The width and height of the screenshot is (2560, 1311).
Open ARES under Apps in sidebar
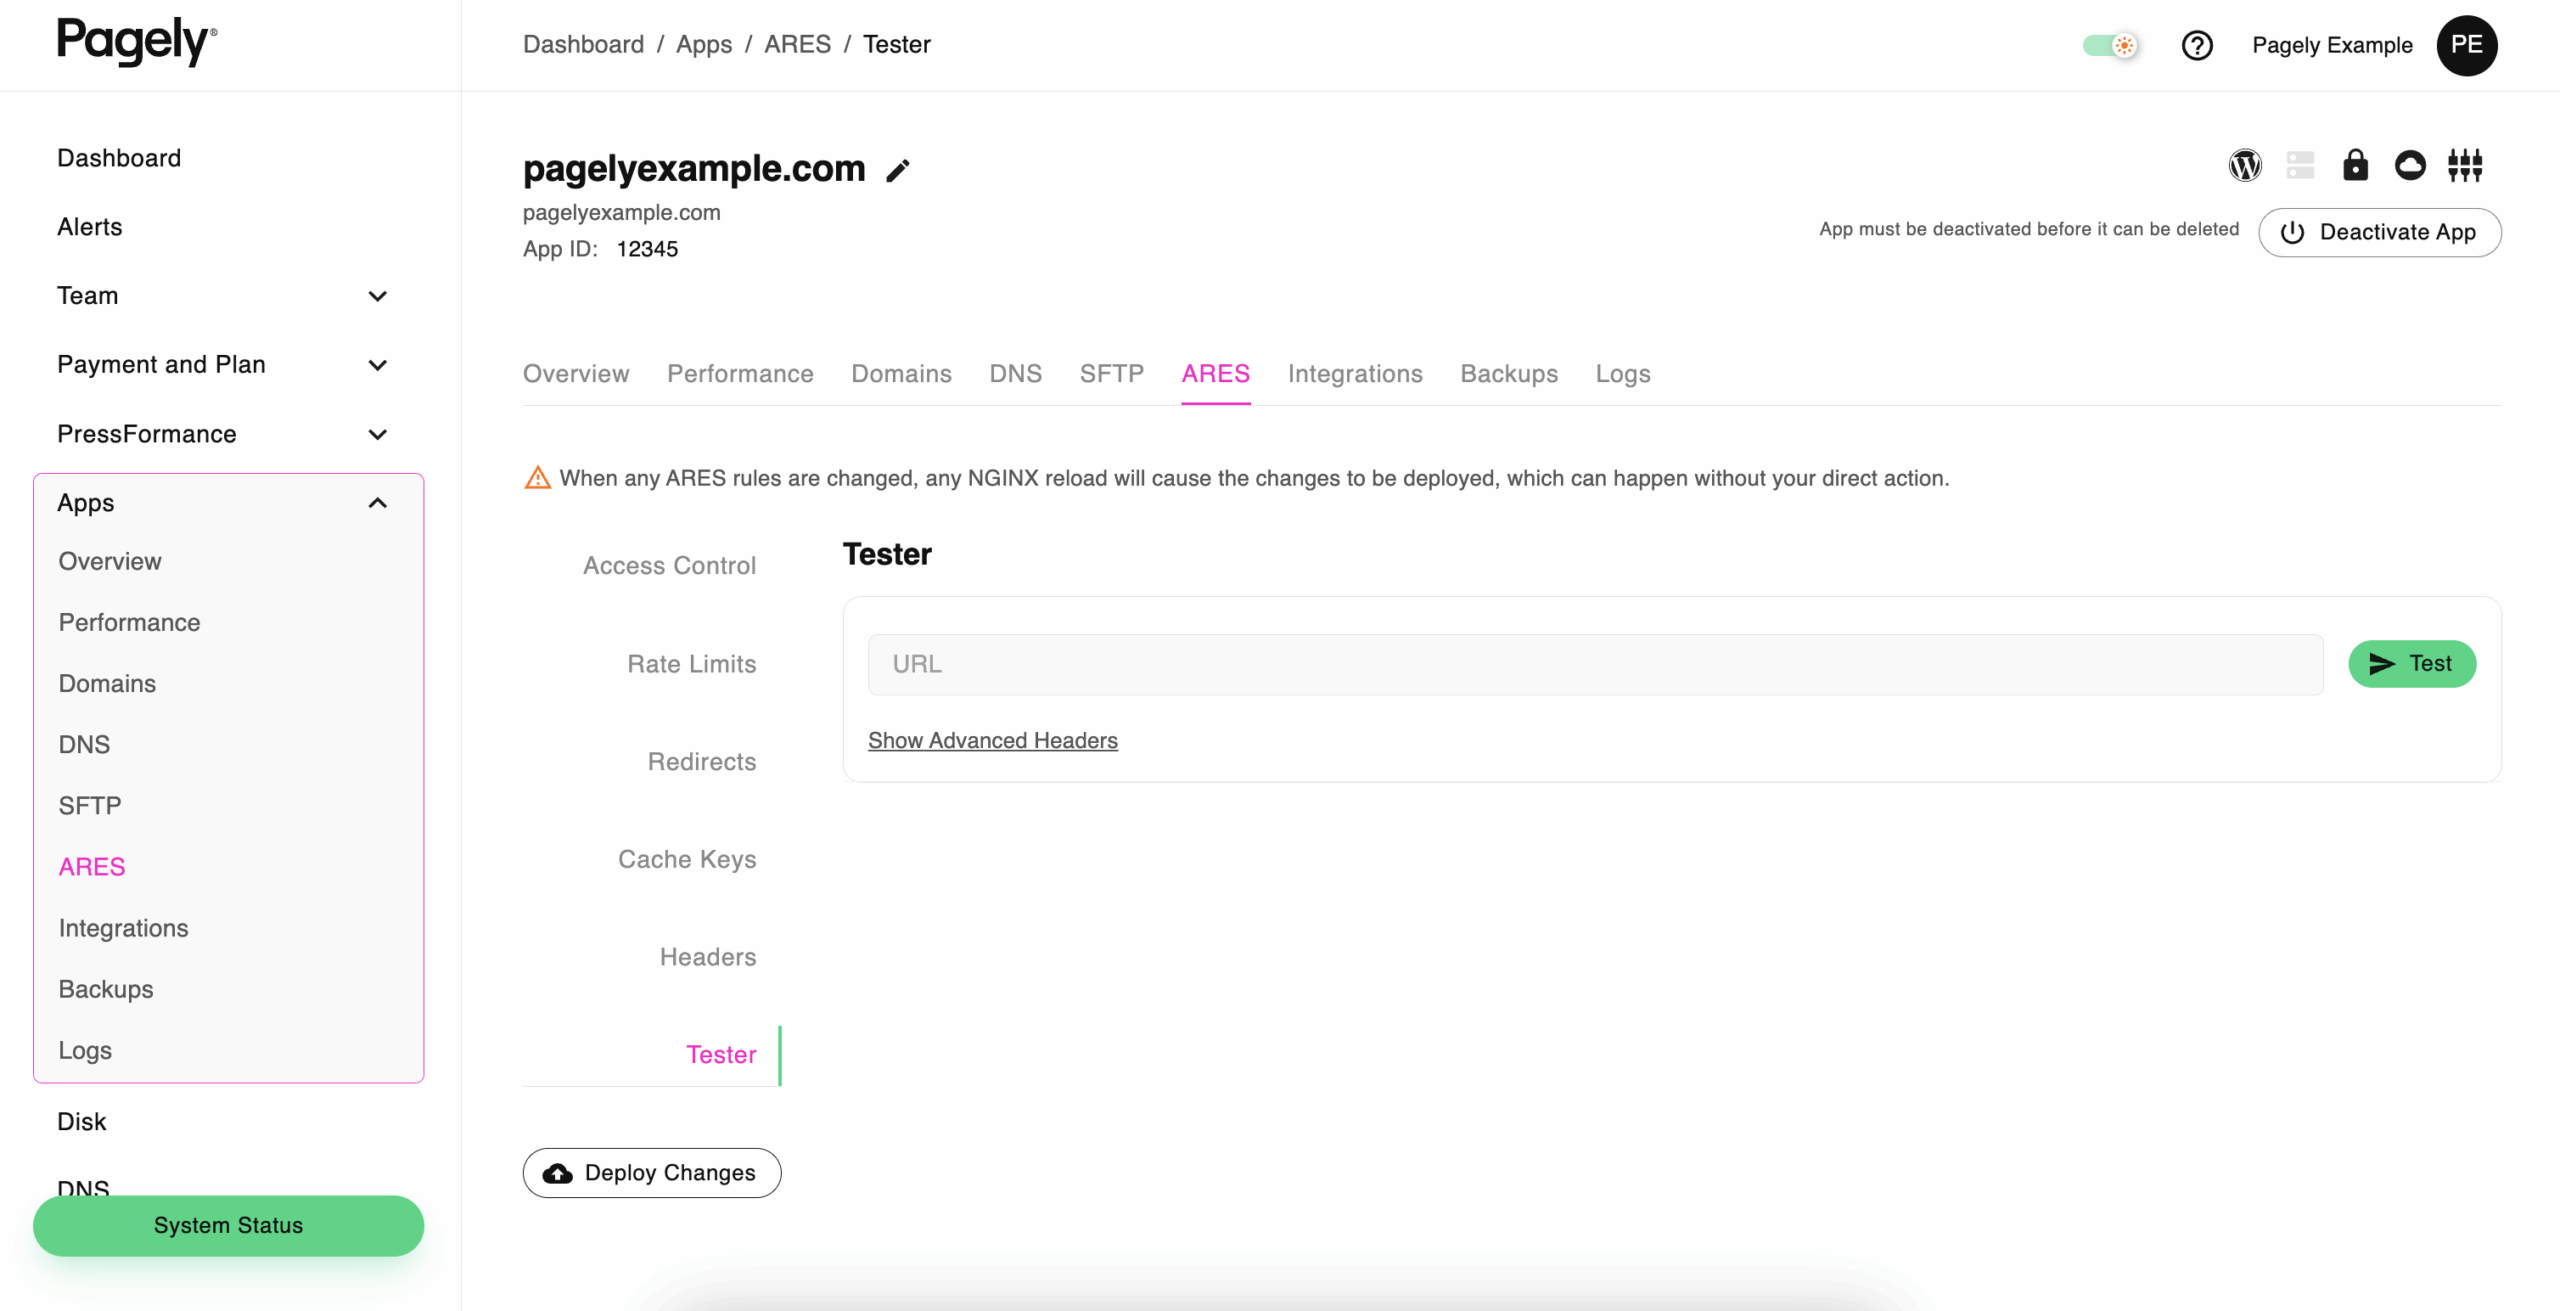(92, 867)
